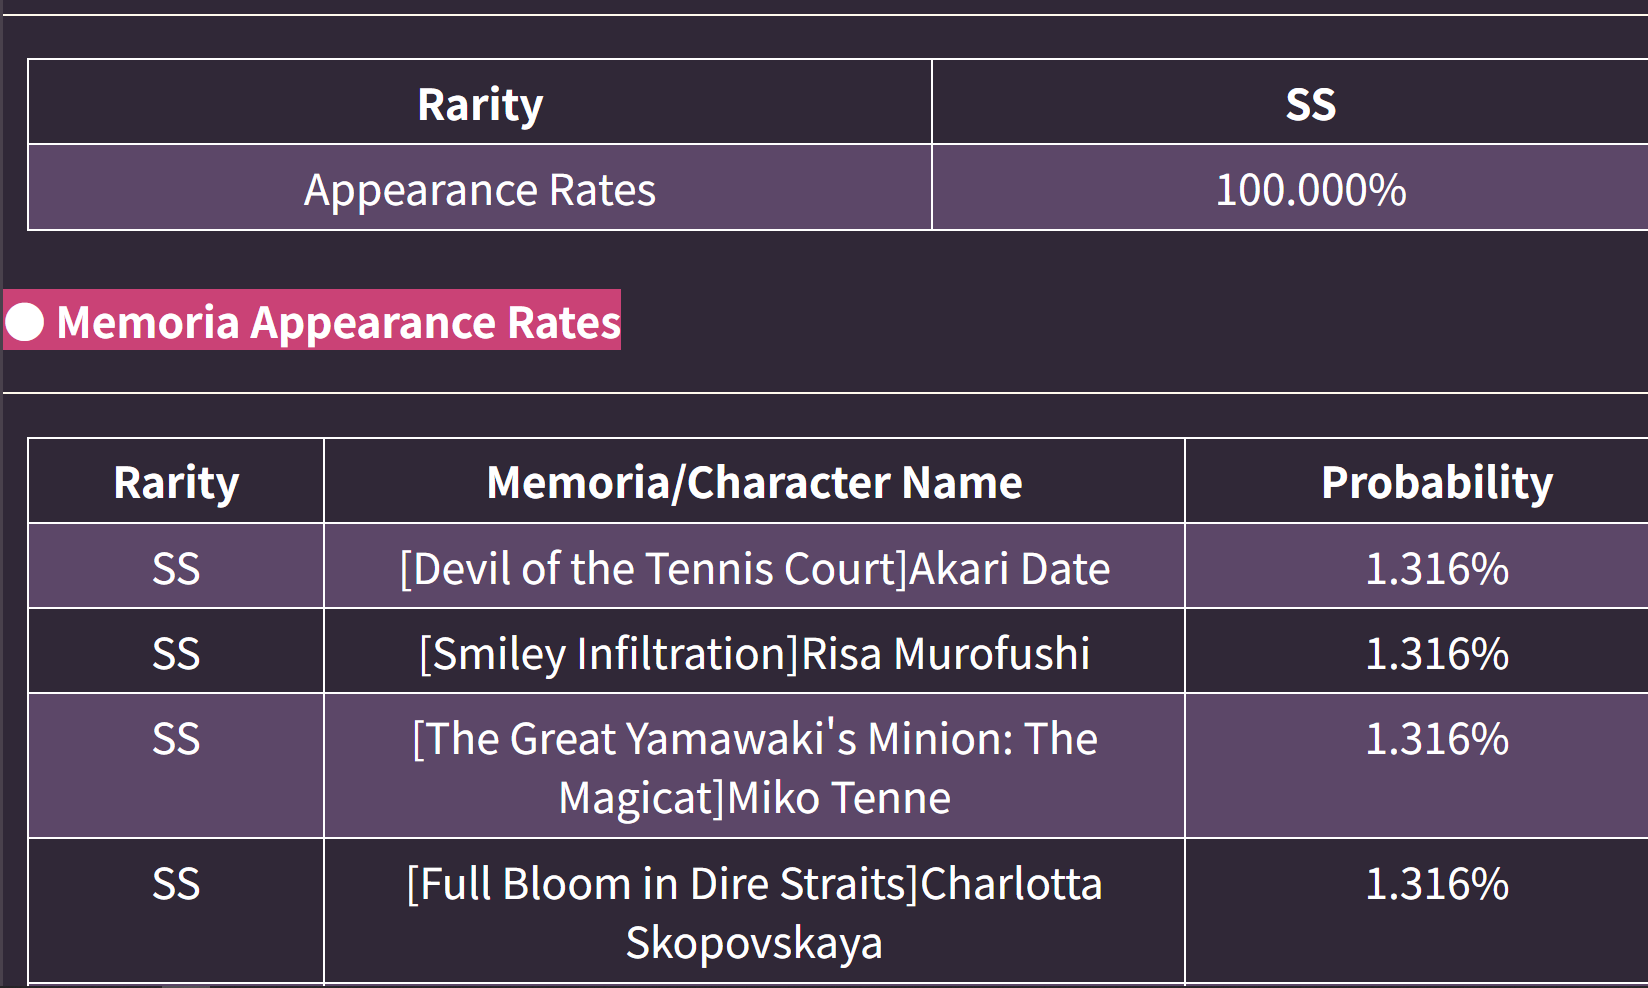Click the Rarity column header in Memoria table

[x=176, y=482]
